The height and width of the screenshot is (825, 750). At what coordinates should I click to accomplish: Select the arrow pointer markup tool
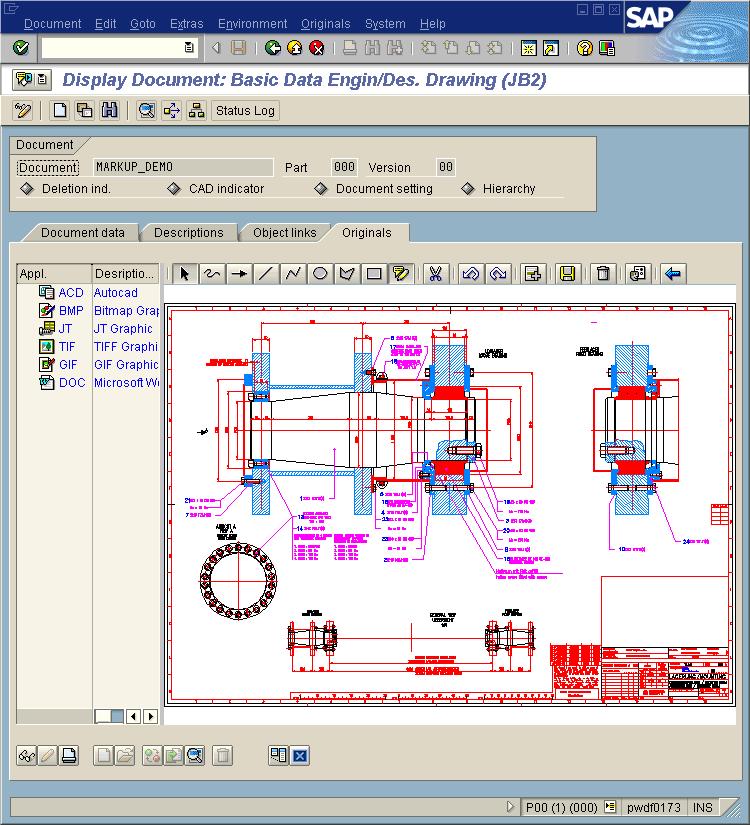185,274
